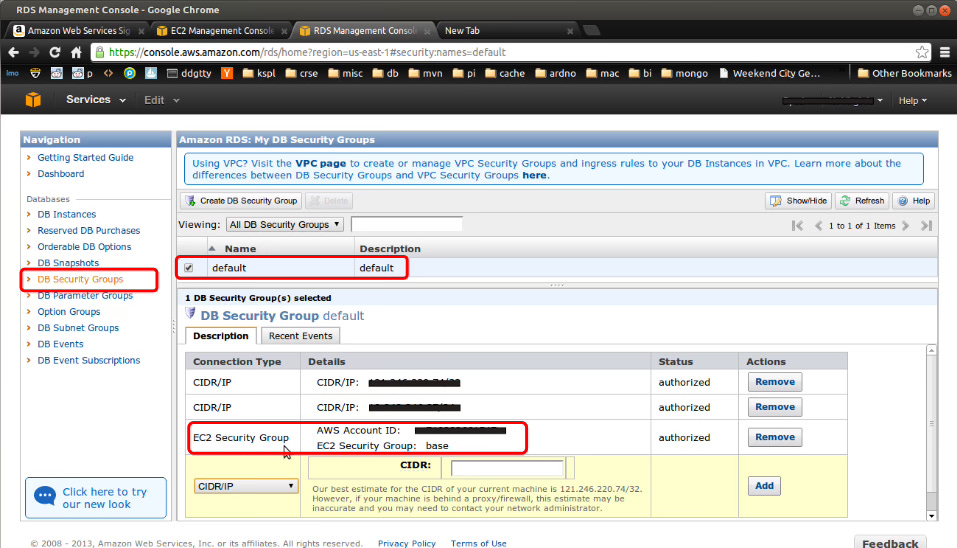The height and width of the screenshot is (548, 957).
Task: Sort security groups by Name arrow
Action: tap(212, 248)
